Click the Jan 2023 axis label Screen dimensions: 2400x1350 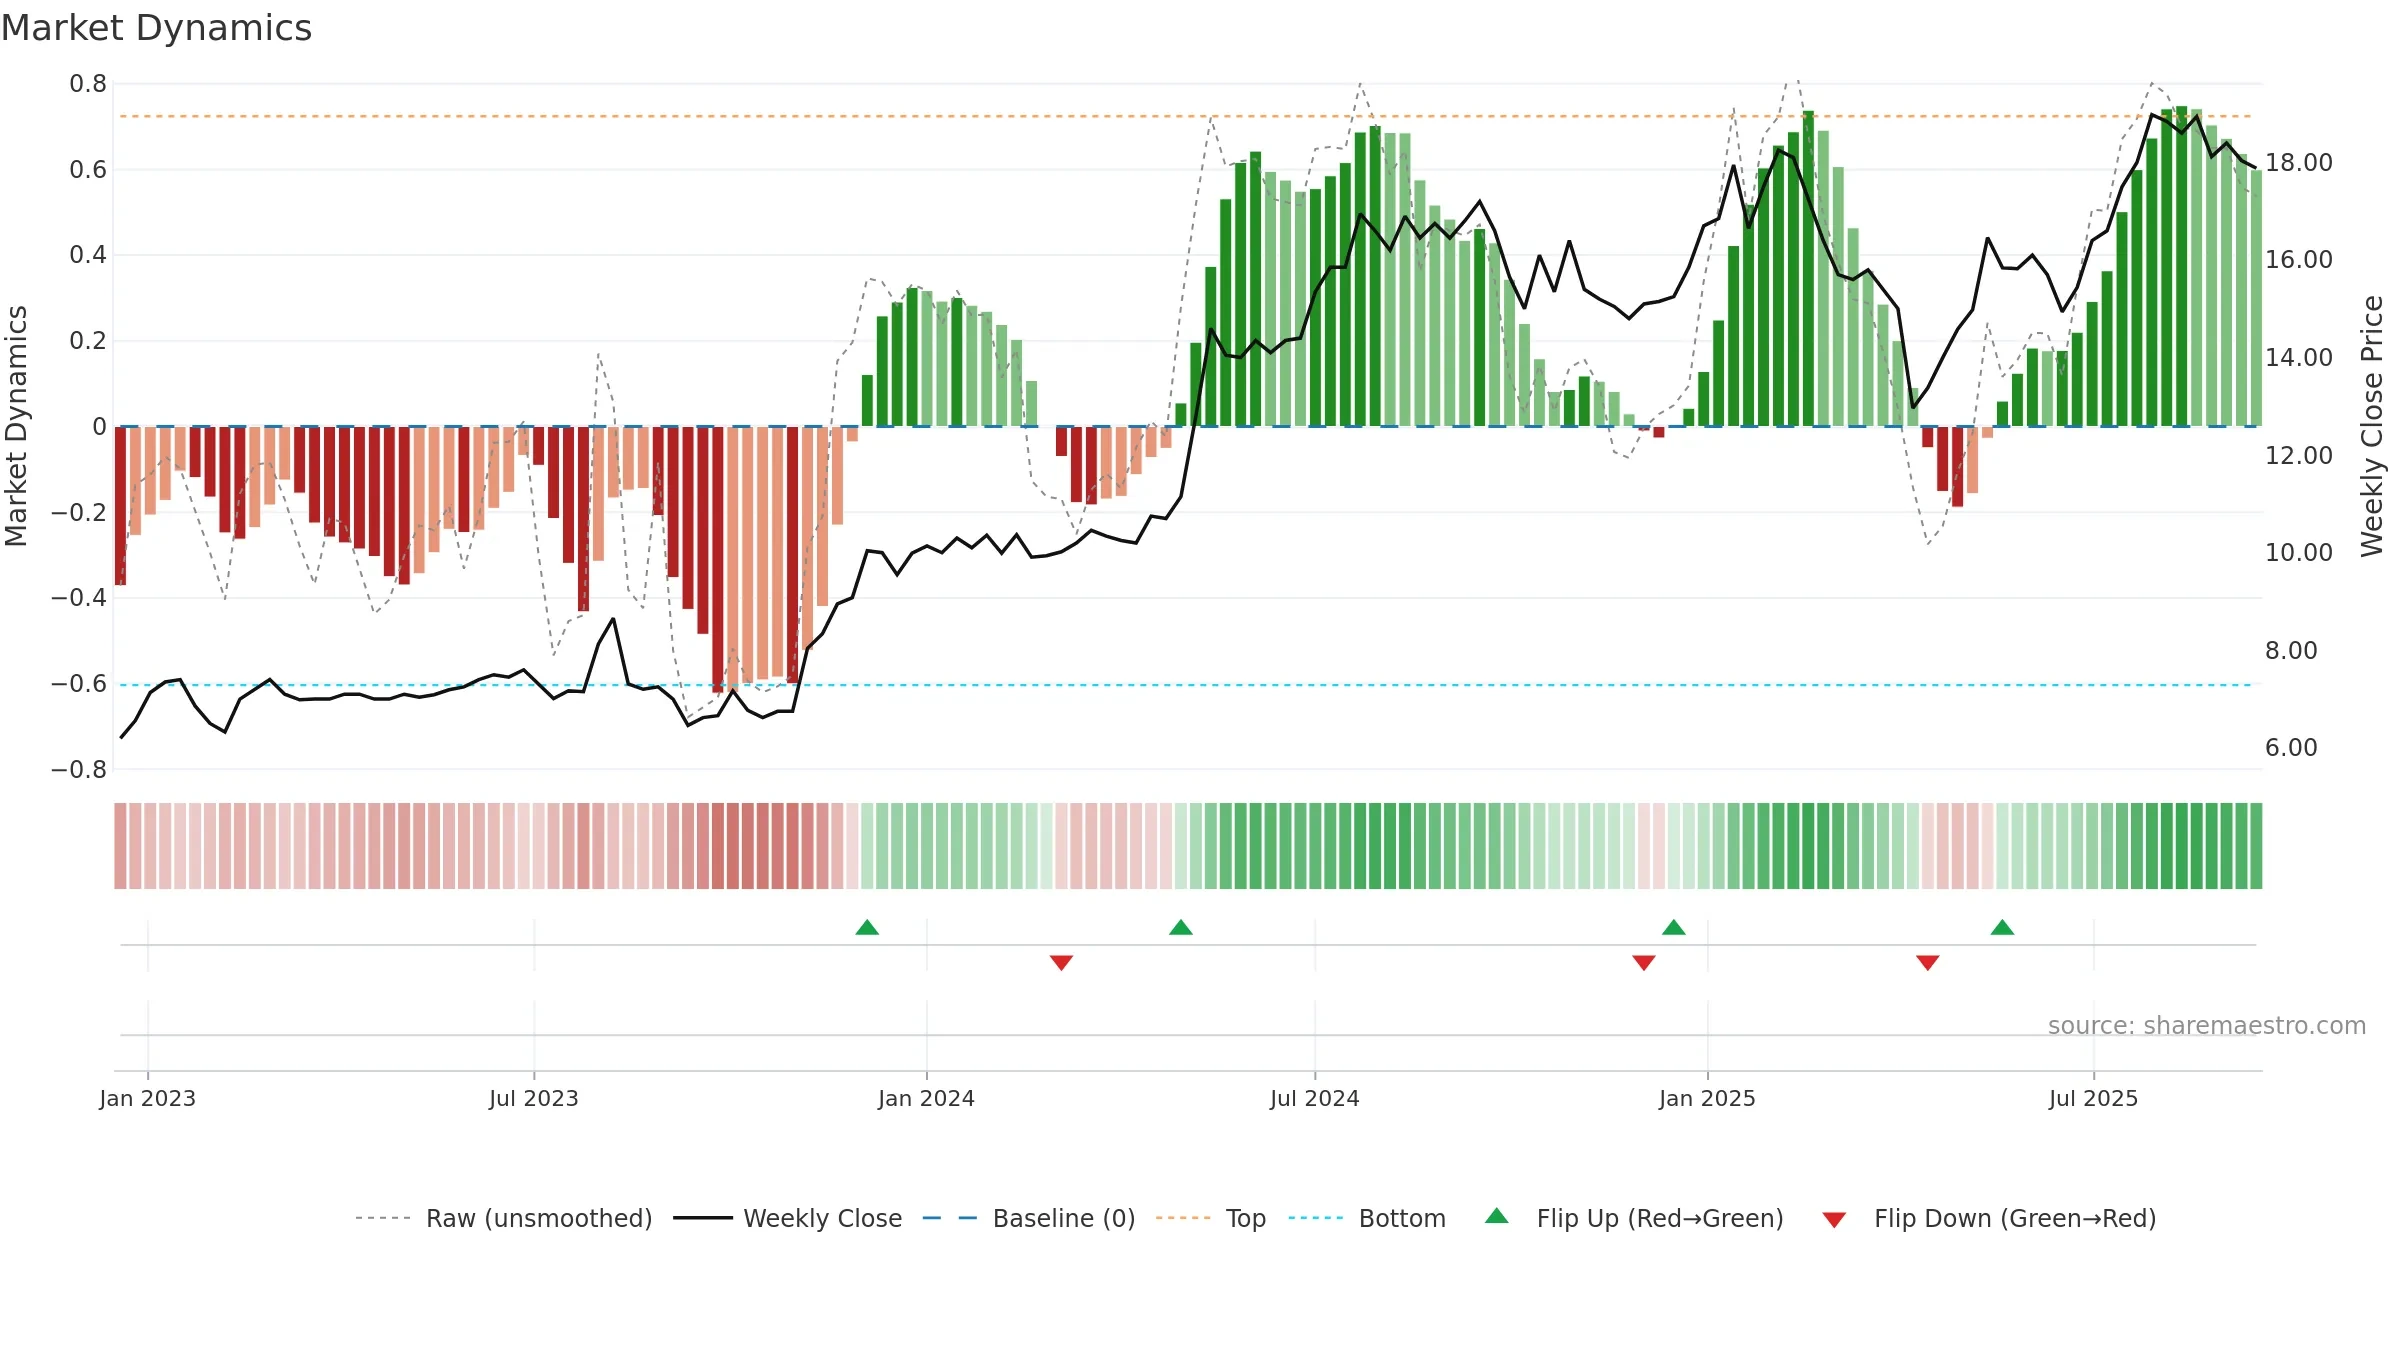coord(148,1098)
